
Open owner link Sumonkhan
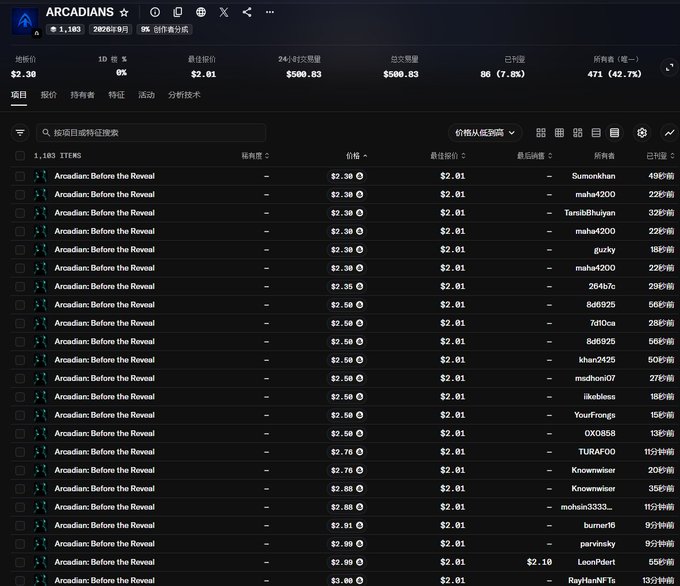(593, 176)
